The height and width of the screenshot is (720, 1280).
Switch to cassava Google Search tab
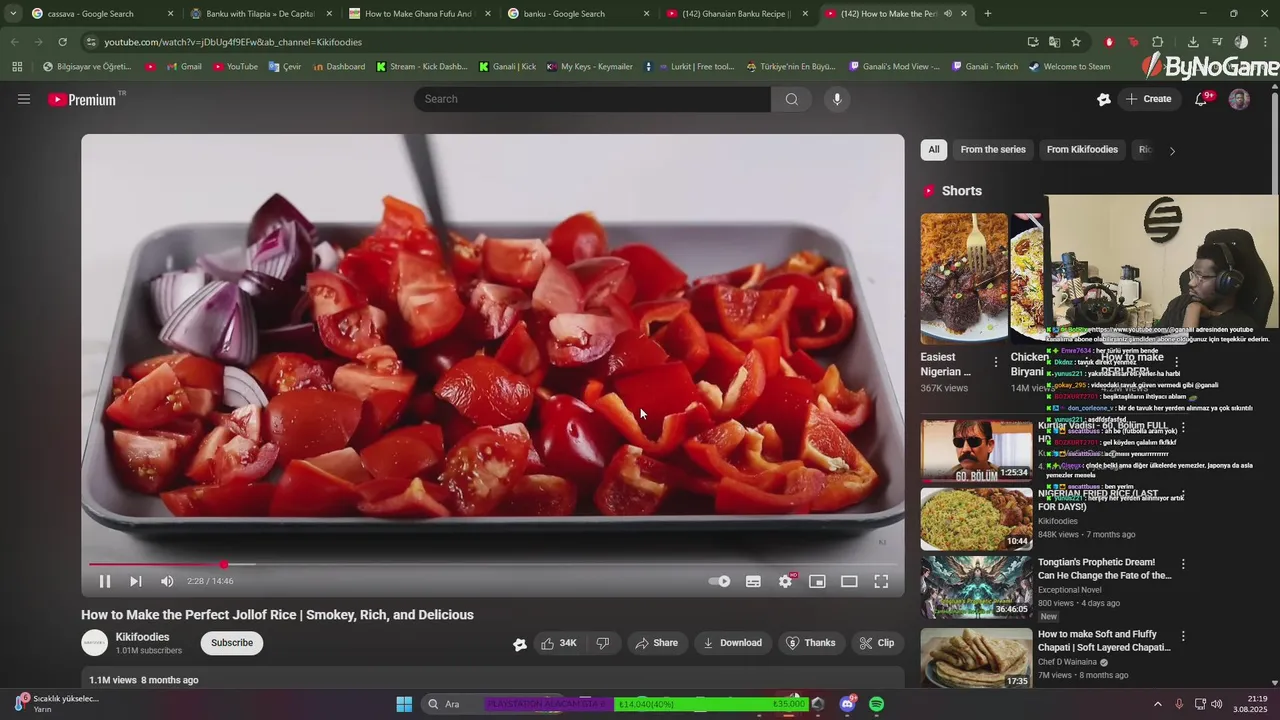(100, 14)
